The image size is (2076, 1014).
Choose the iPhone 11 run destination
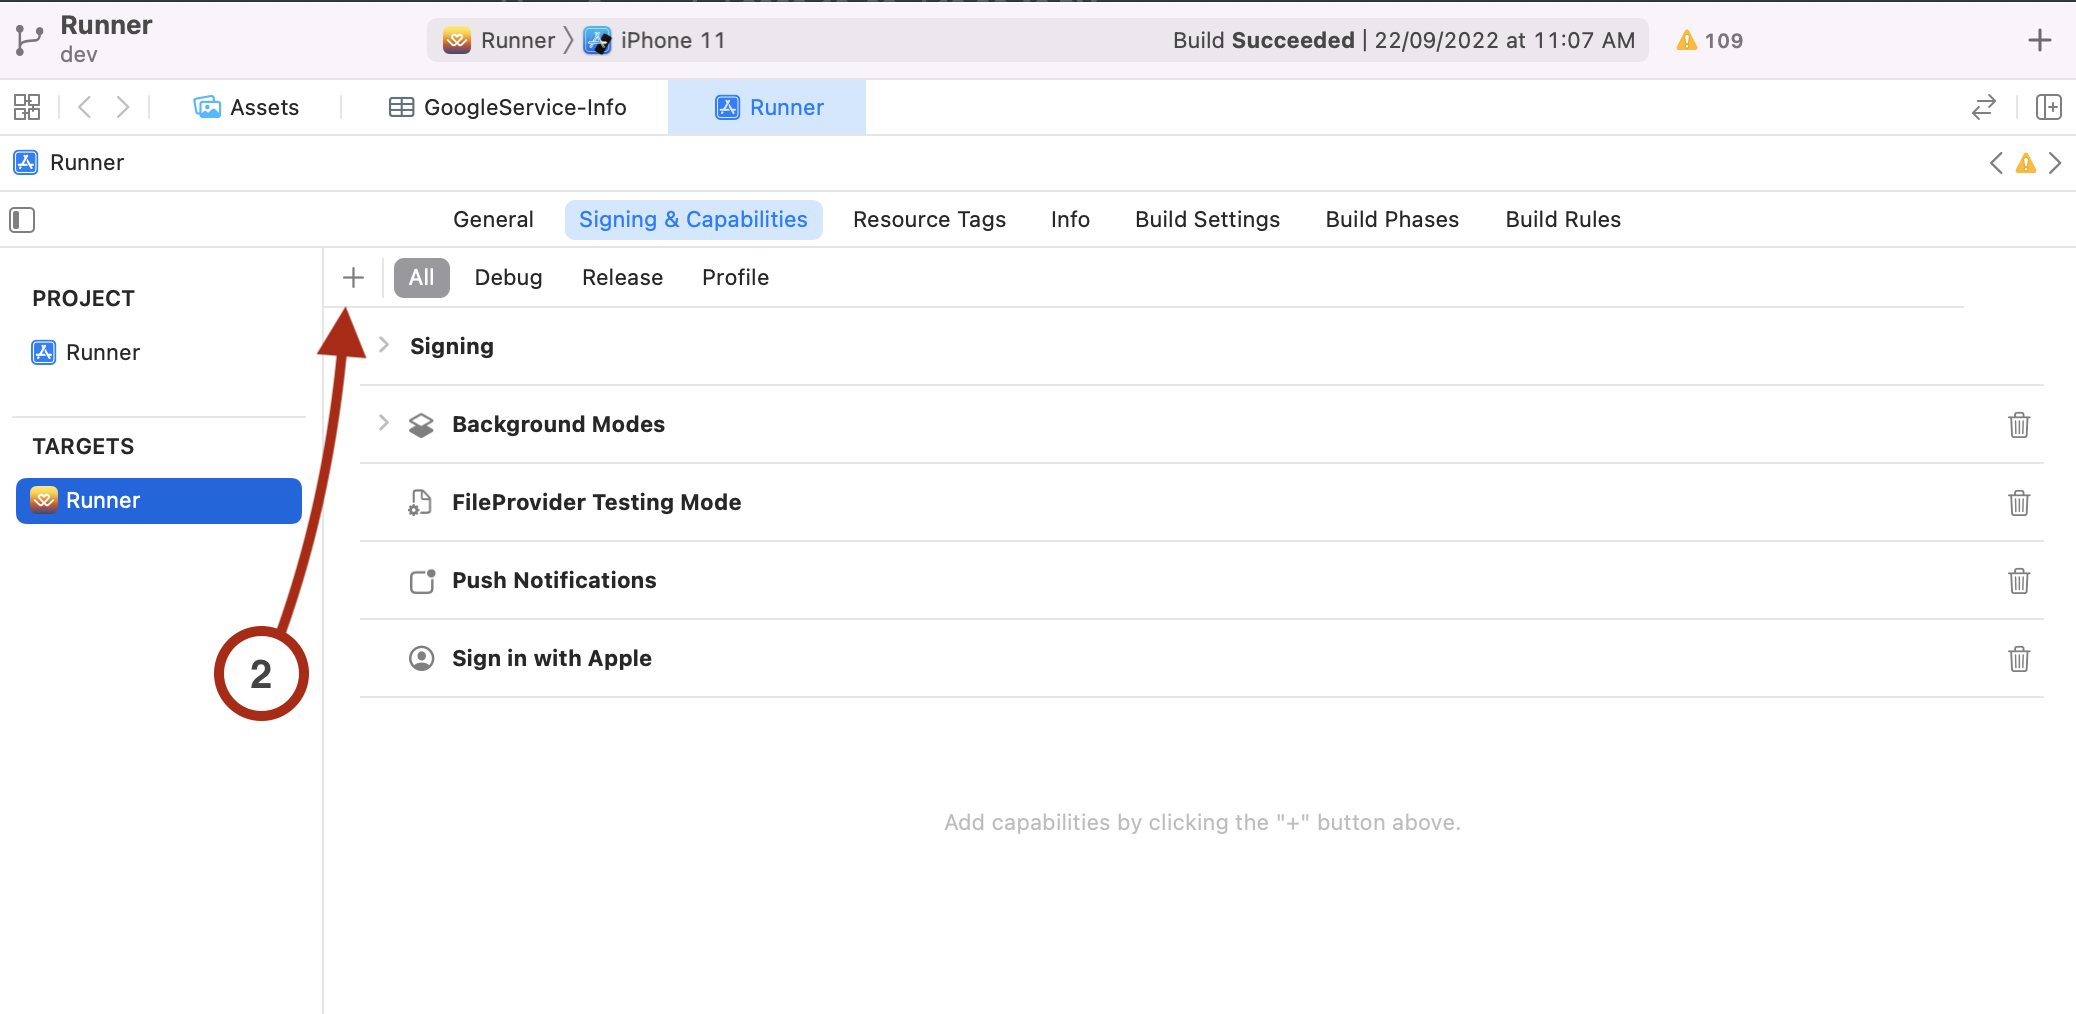point(655,40)
